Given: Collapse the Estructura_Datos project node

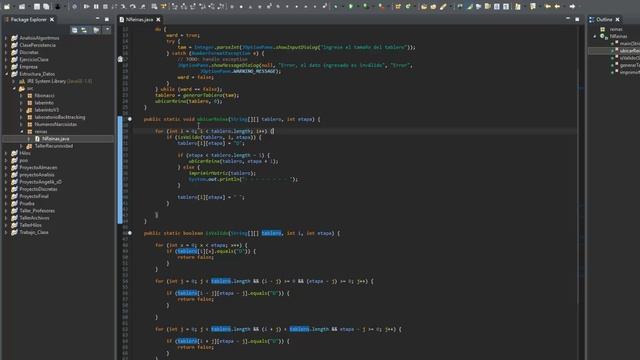Looking at the screenshot, I should [x=7, y=74].
